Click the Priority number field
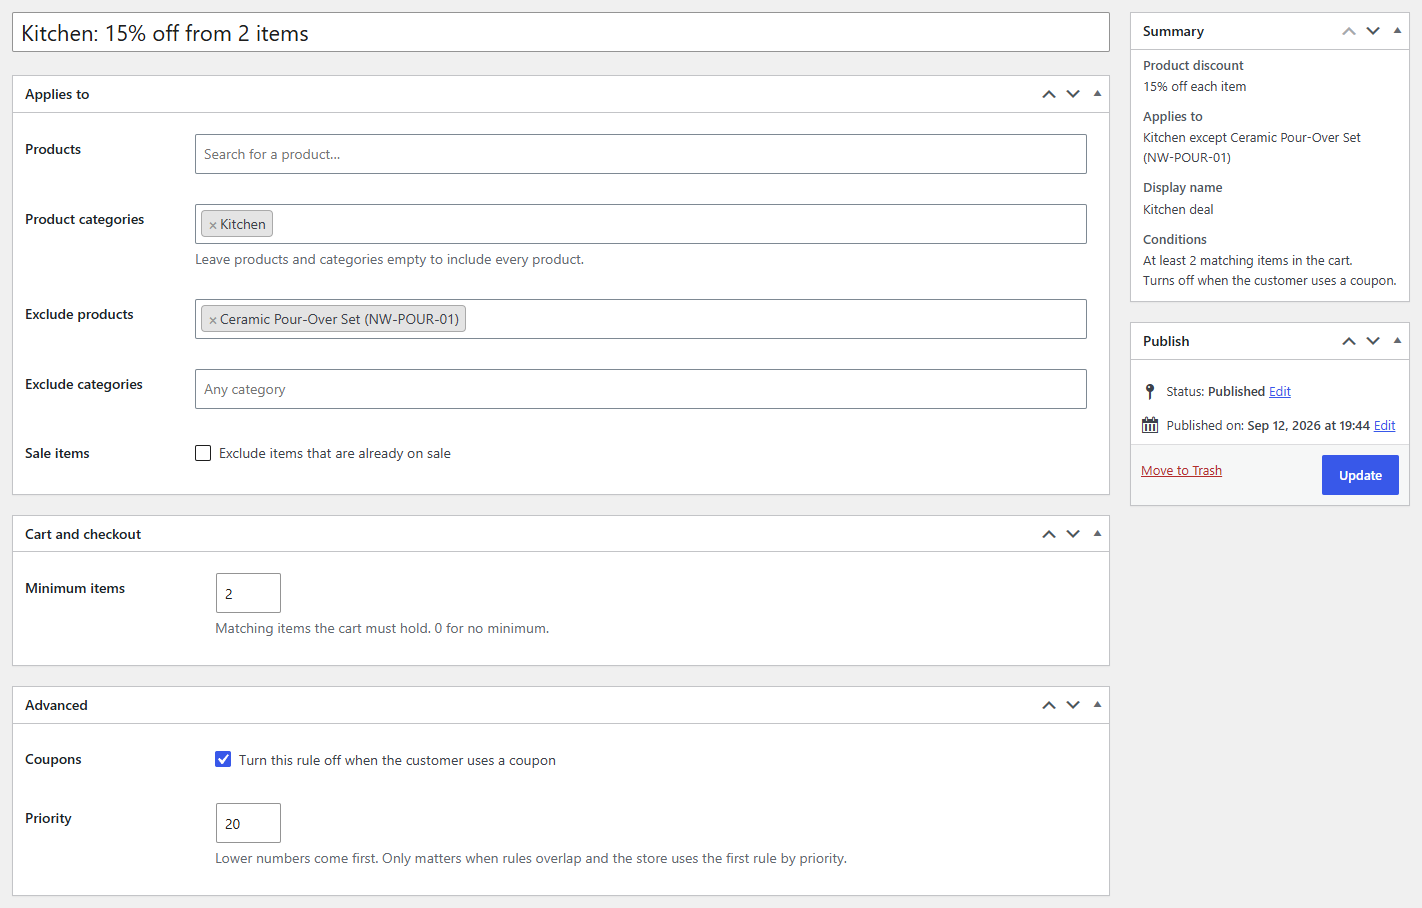The width and height of the screenshot is (1422, 908). click(248, 823)
